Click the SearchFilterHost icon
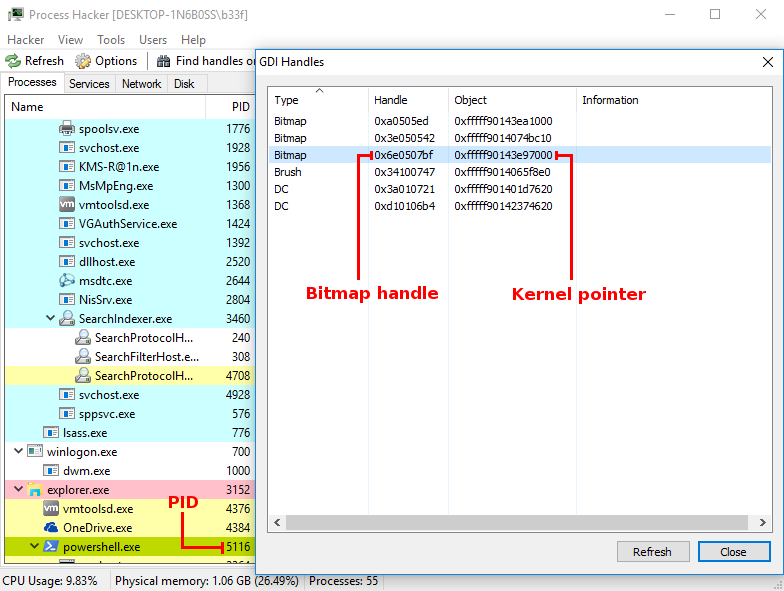Image resolution: width=784 pixels, height=591 pixels. (x=82, y=356)
